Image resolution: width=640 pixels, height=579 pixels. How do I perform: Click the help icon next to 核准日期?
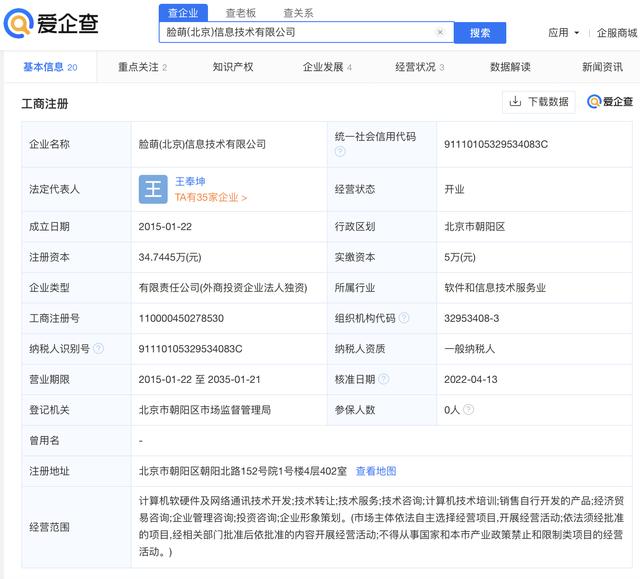click(384, 379)
